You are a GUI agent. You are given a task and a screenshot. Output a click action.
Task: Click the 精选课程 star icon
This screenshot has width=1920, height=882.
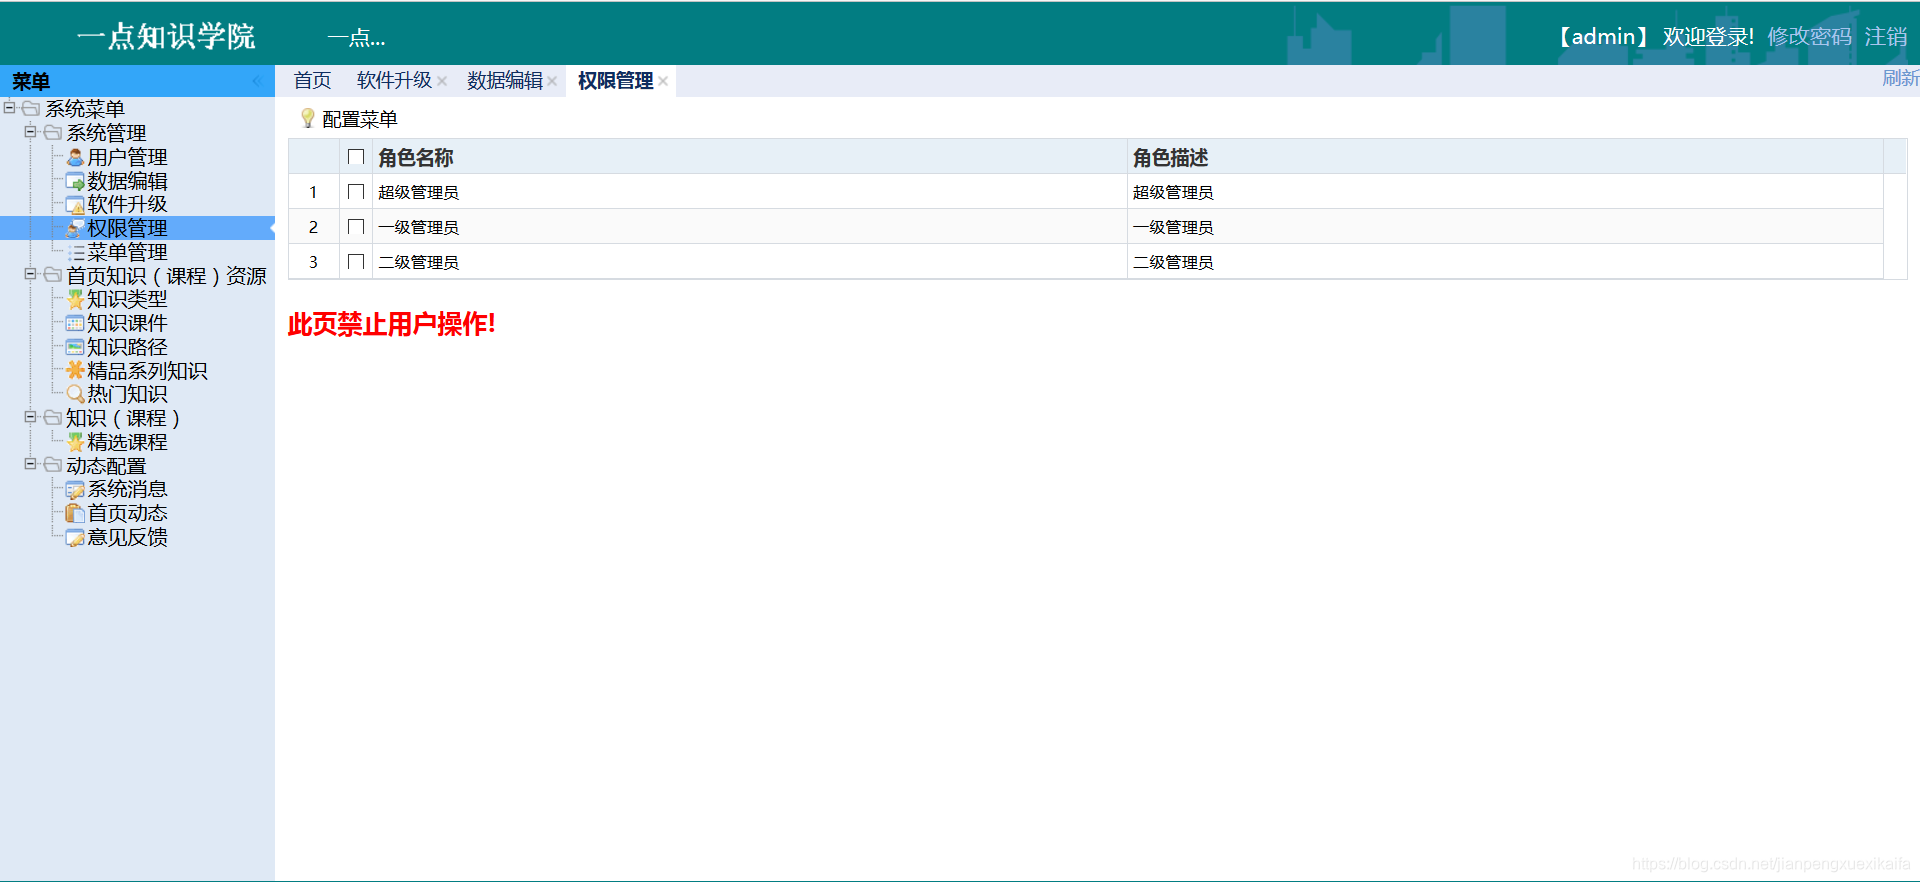[x=75, y=442]
